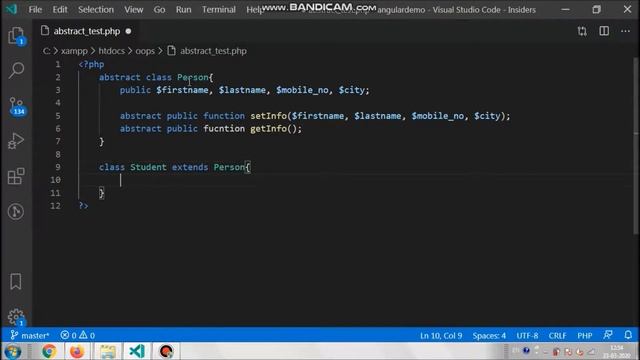Open the File menu
The height and width of the screenshot is (360, 640).
pos(35,9)
